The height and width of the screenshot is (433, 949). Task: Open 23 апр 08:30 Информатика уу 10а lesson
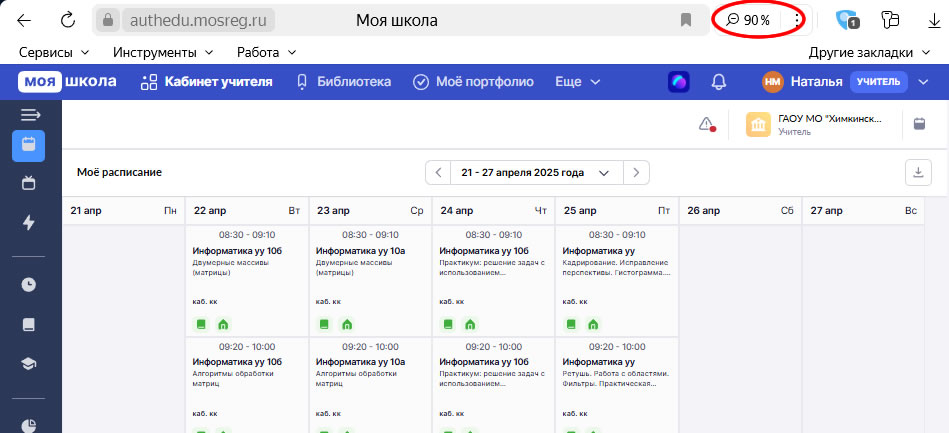point(370,280)
